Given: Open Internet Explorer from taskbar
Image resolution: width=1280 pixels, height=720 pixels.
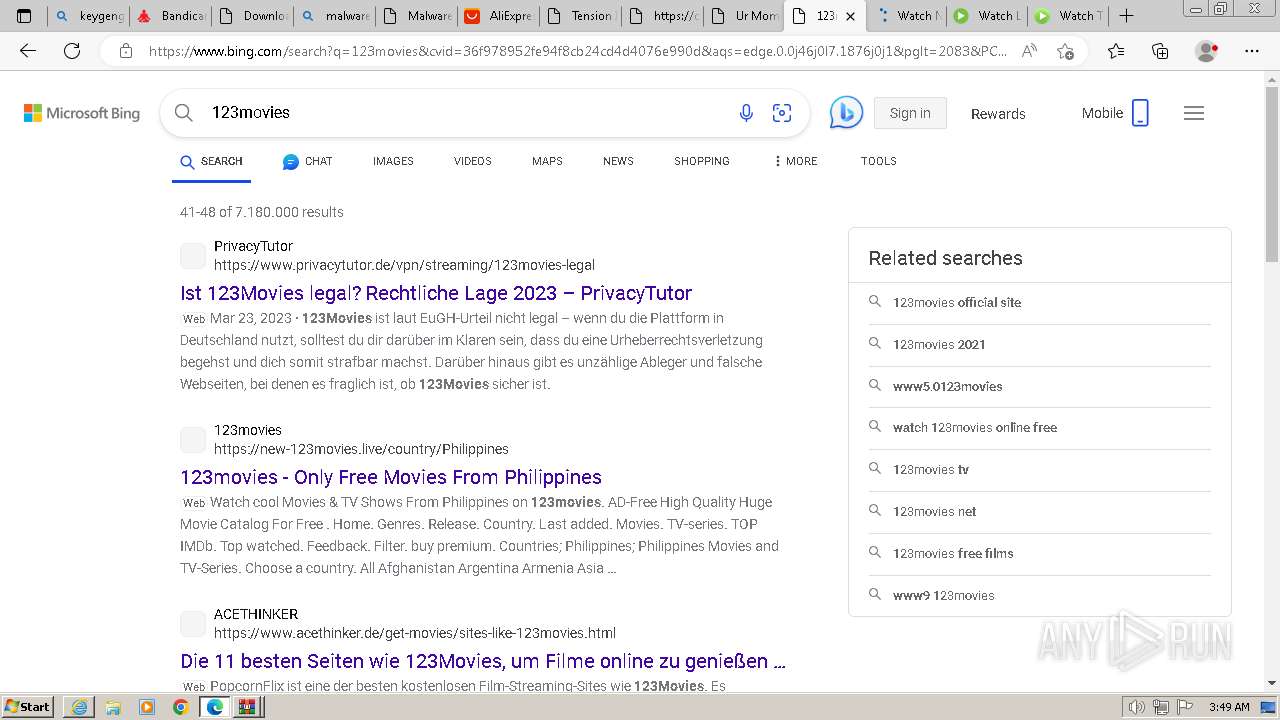Looking at the screenshot, I should 79,707.
